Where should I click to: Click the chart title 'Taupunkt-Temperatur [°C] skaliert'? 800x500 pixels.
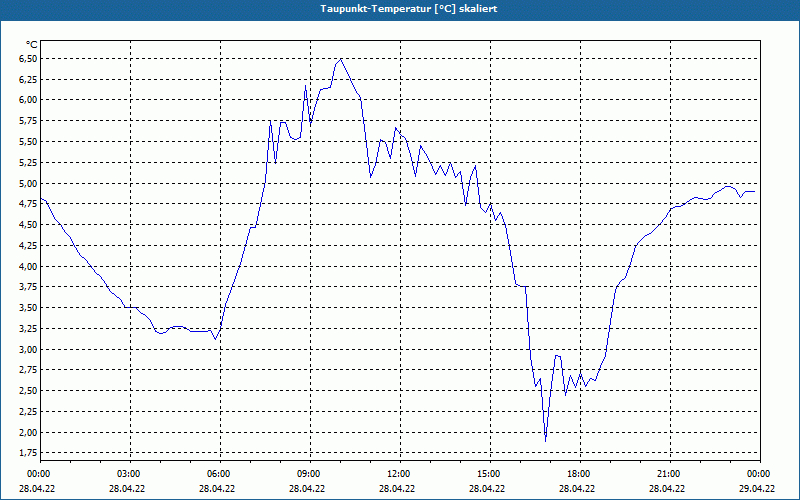point(409,9)
